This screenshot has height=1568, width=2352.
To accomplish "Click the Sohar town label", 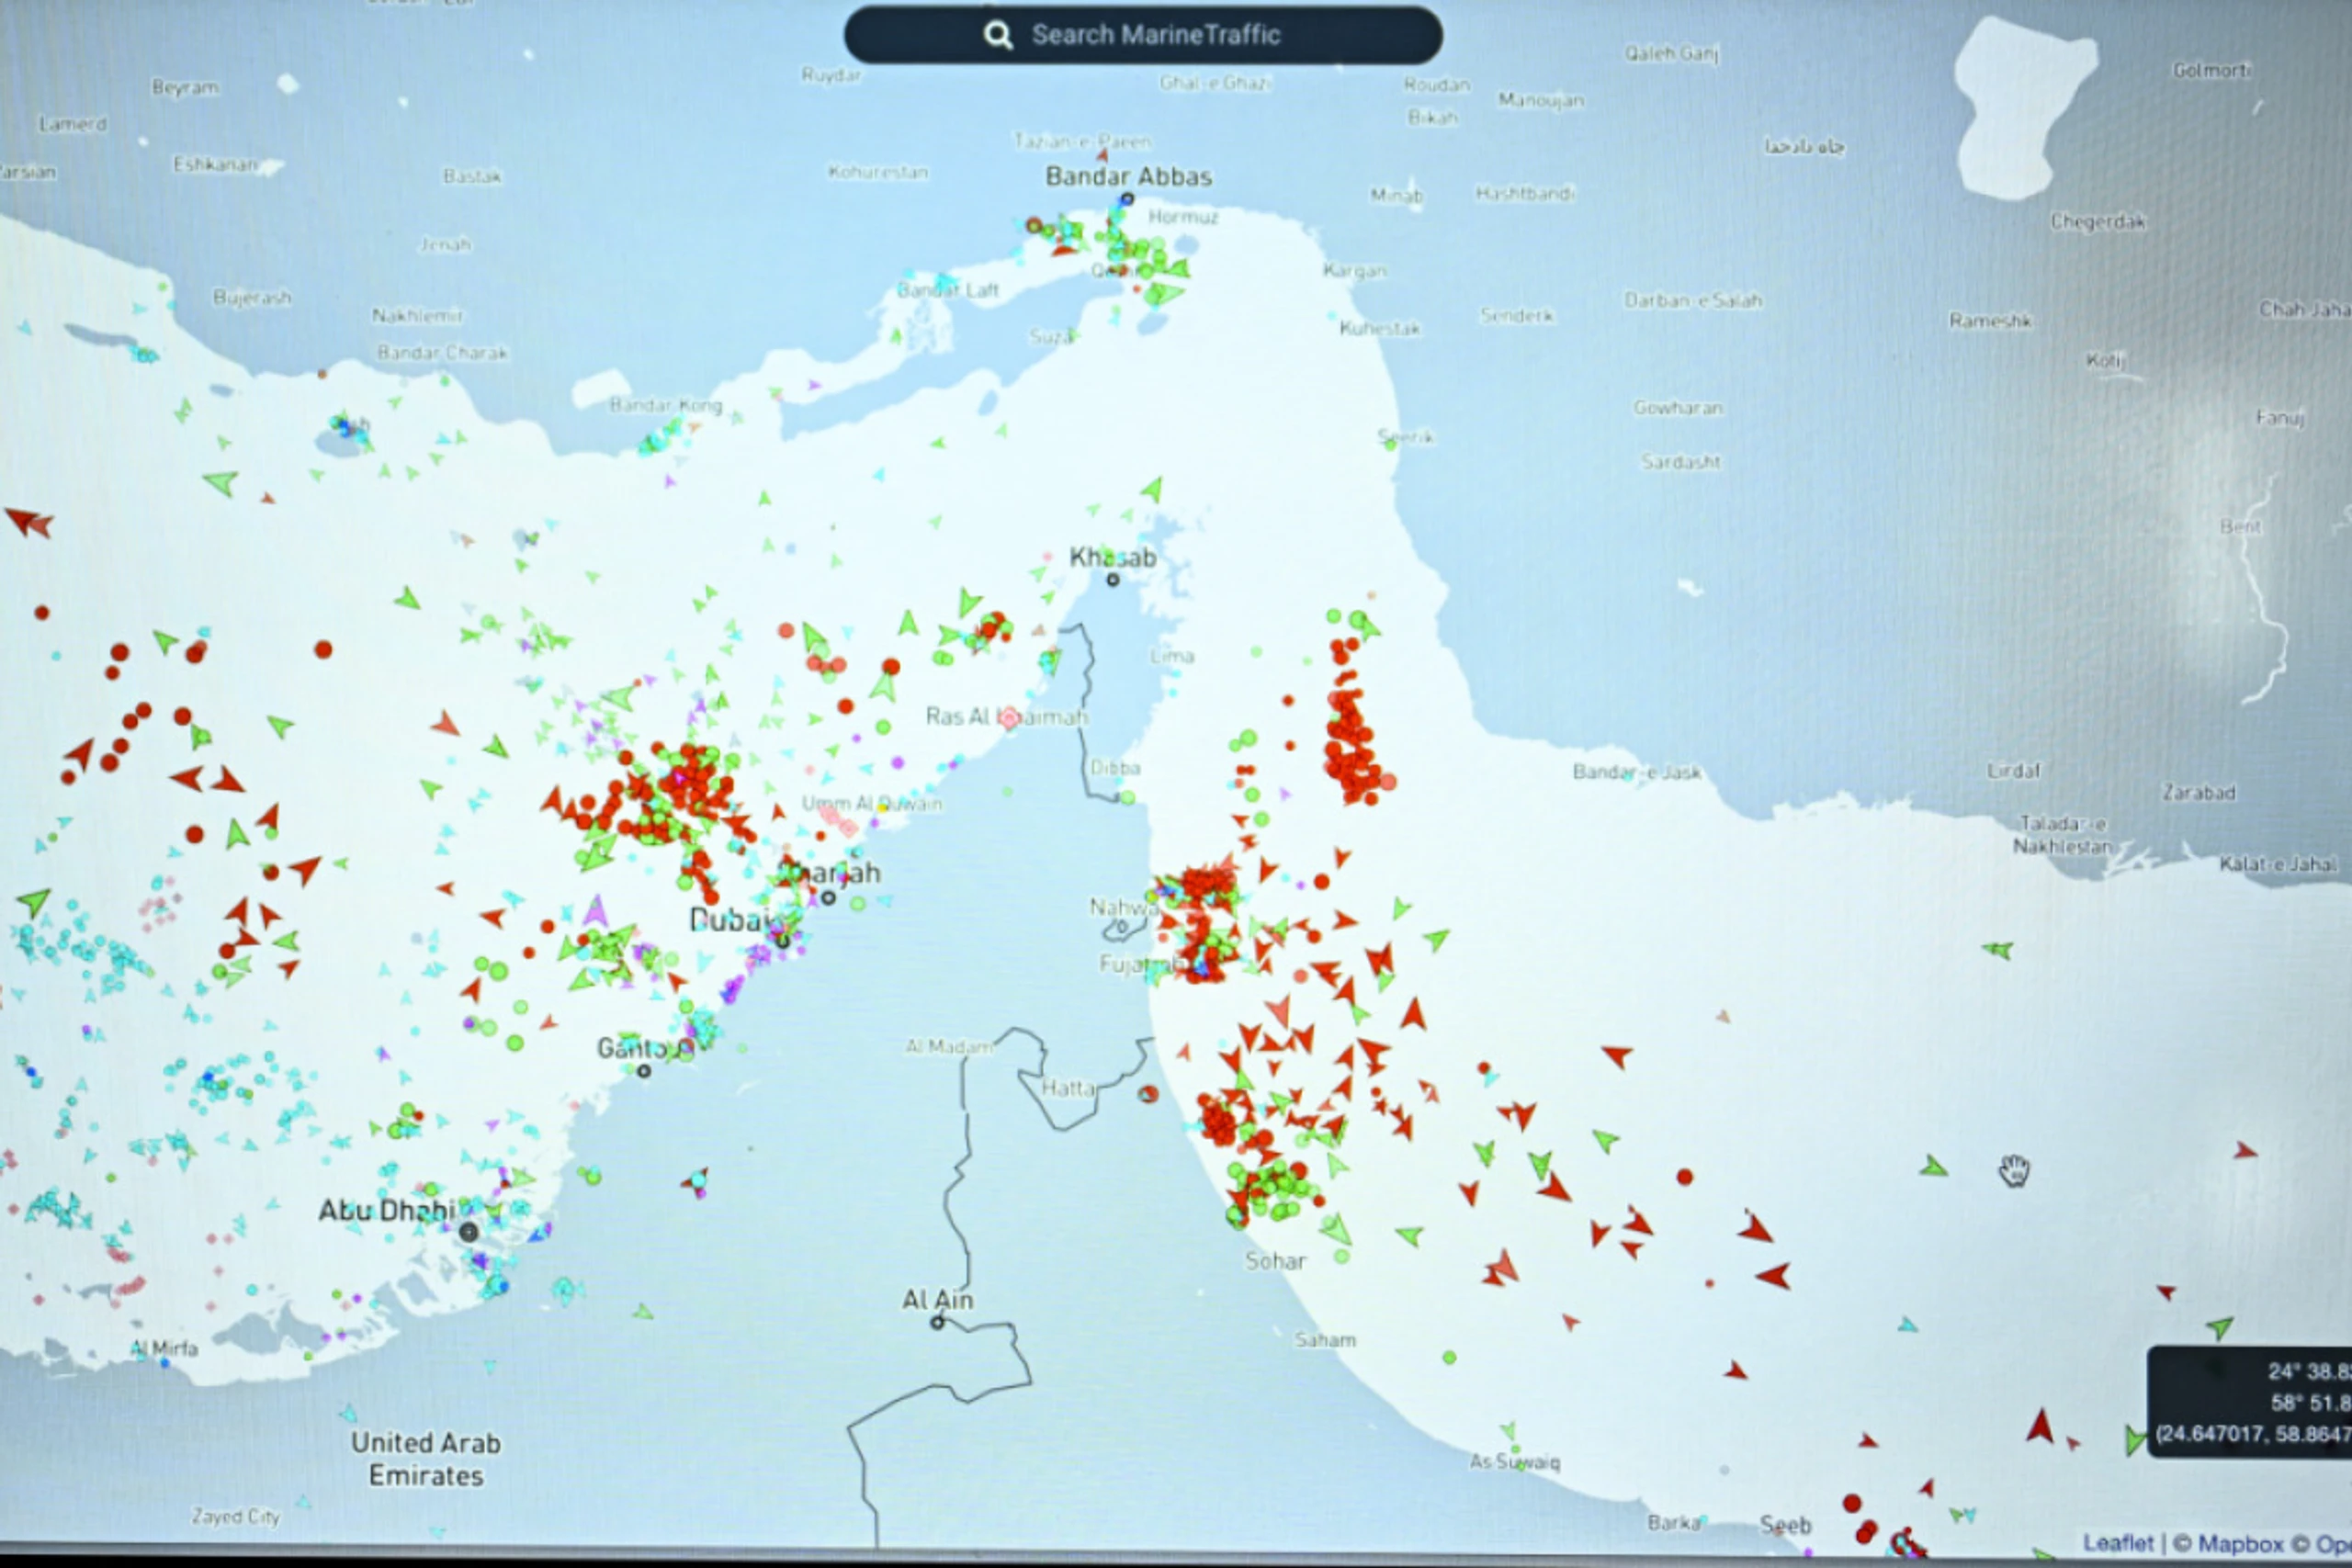I will pyautogui.click(x=1275, y=1261).
